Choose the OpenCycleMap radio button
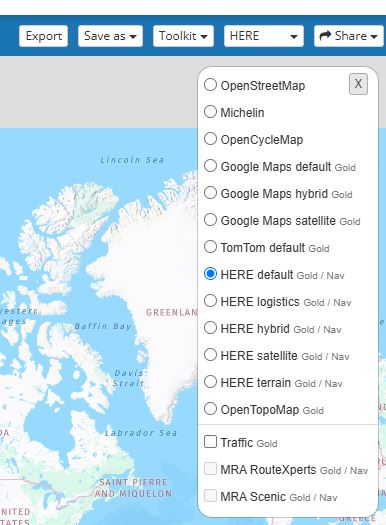Screen dimensions: 386x525 [x=210, y=139]
